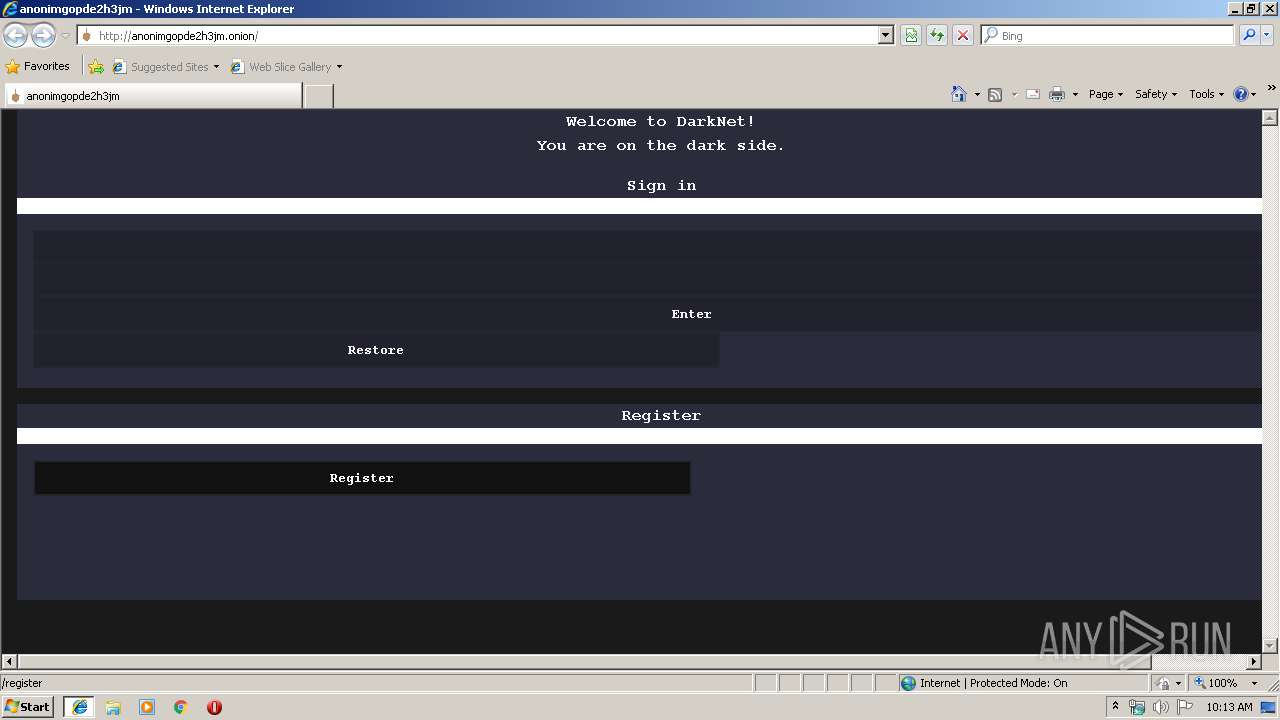The width and height of the screenshot is (1280, 720).
Task: Click the Stop loading icon
Action: tap(962, 36)
